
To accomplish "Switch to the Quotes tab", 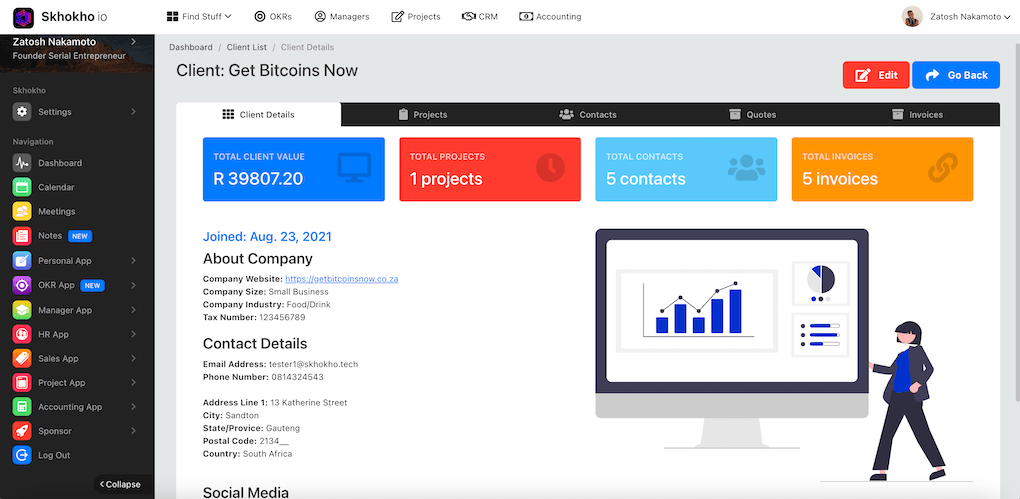I will (x=753, y=115).
